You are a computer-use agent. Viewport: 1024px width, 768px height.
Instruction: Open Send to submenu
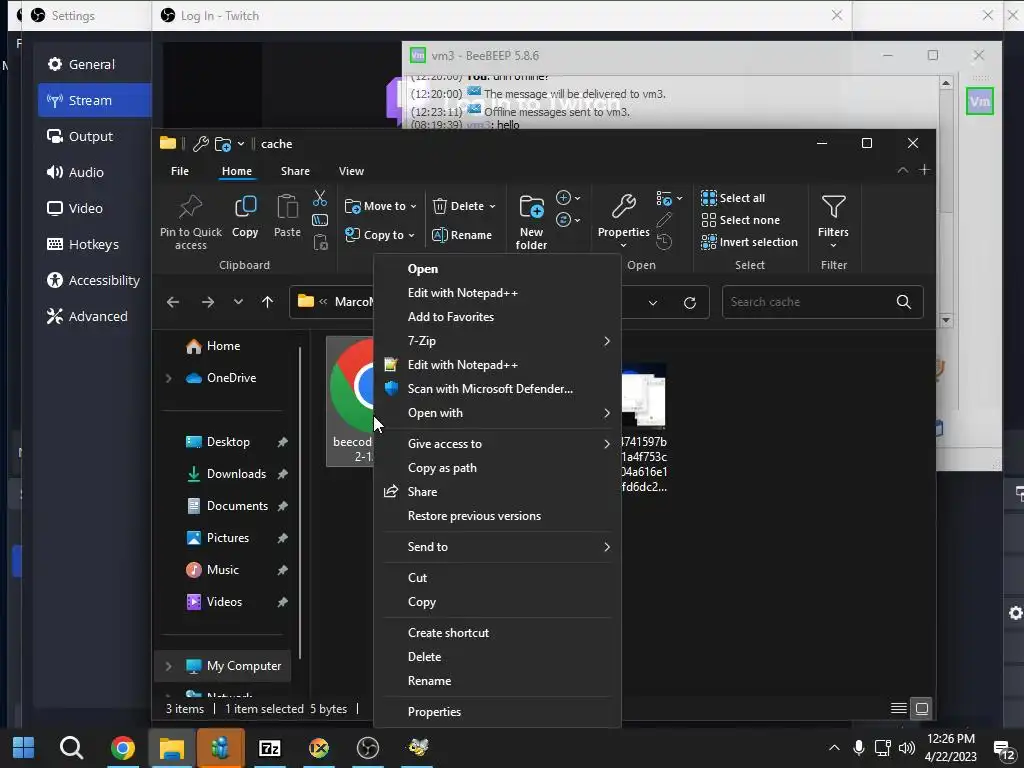(497, 547)
